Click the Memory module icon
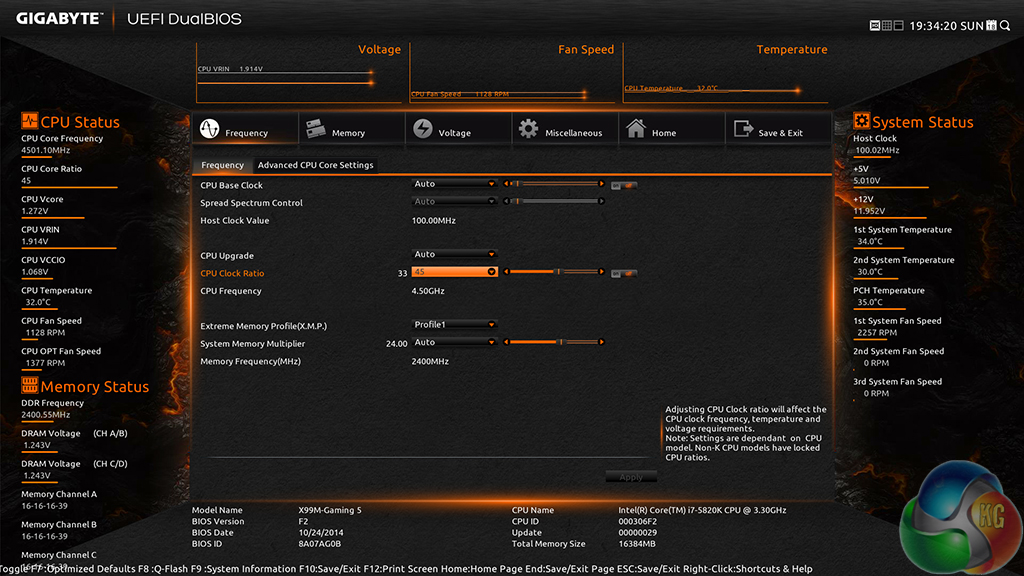Screen dimensions: 1024x576 tap(316, 129)
